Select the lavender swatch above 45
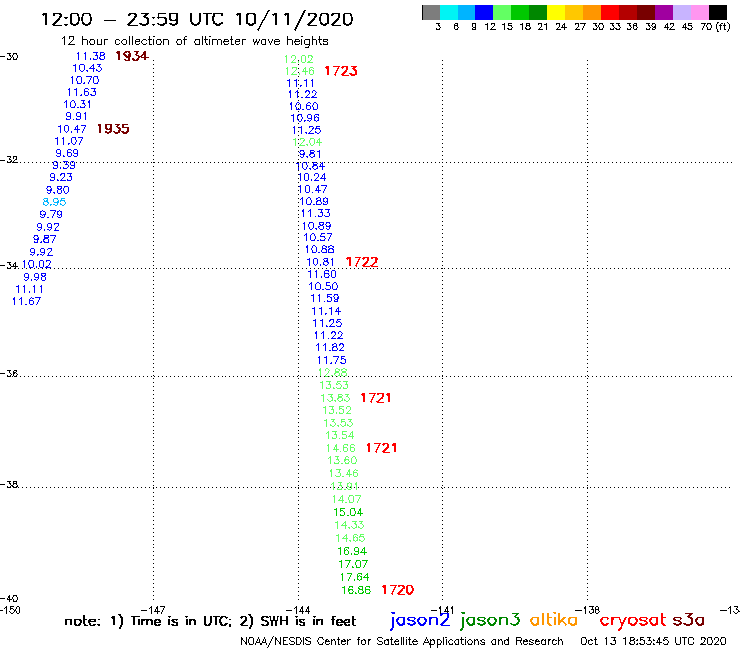Screen dimensions: 740x650 point(681,12)
